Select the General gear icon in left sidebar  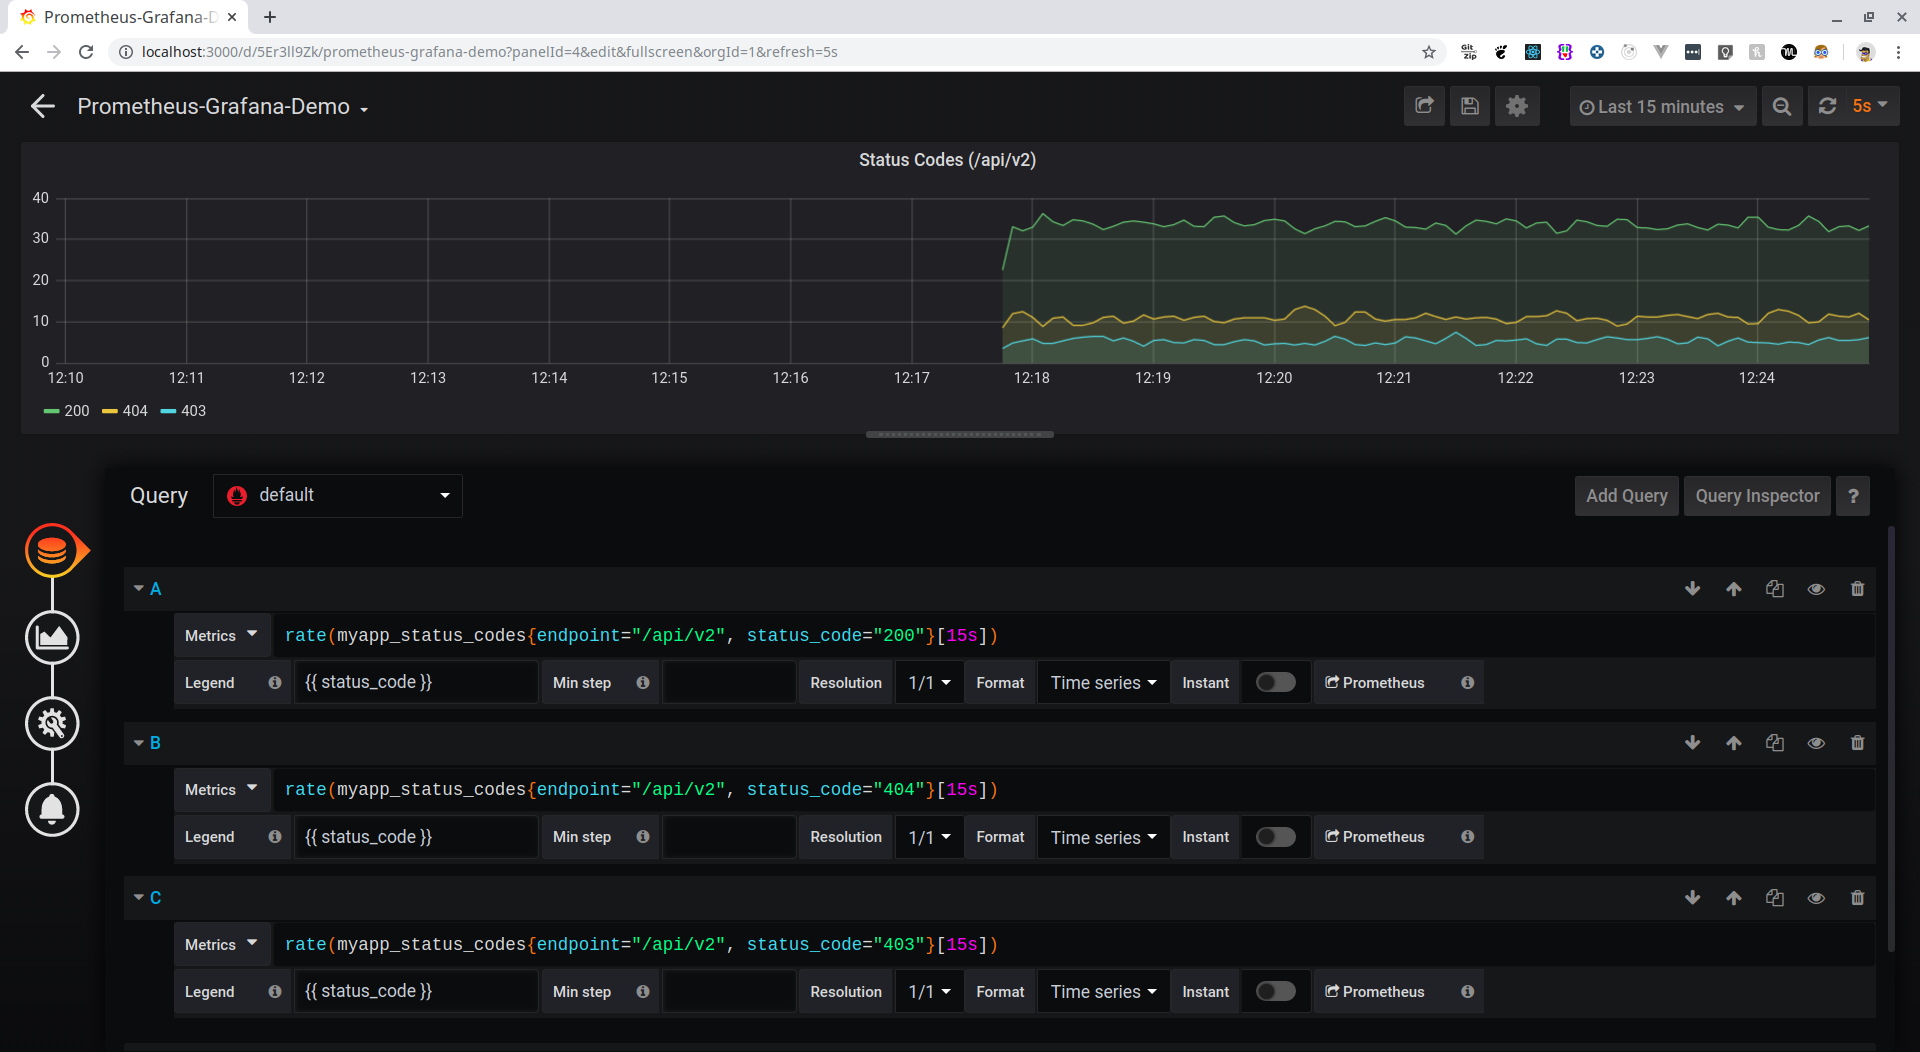(52, 723)
